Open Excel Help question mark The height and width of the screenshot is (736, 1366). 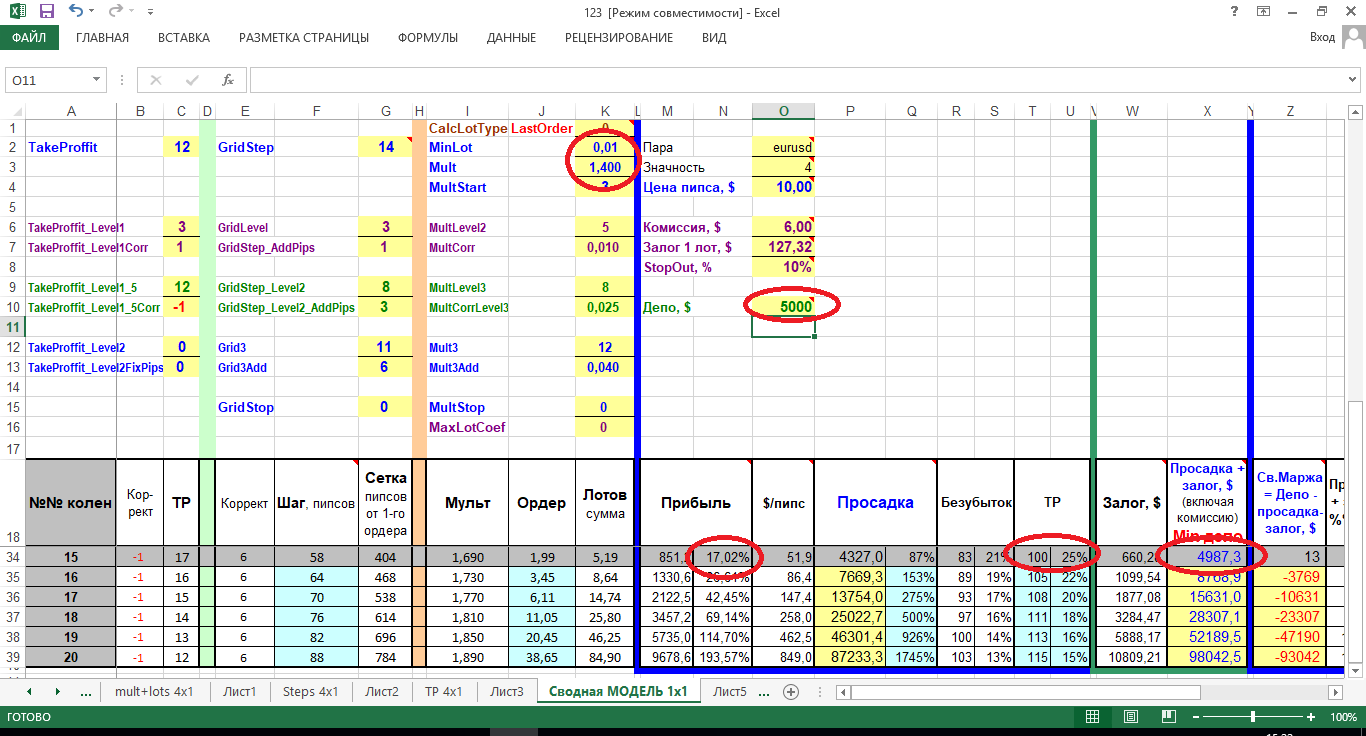coord(1235,12)
